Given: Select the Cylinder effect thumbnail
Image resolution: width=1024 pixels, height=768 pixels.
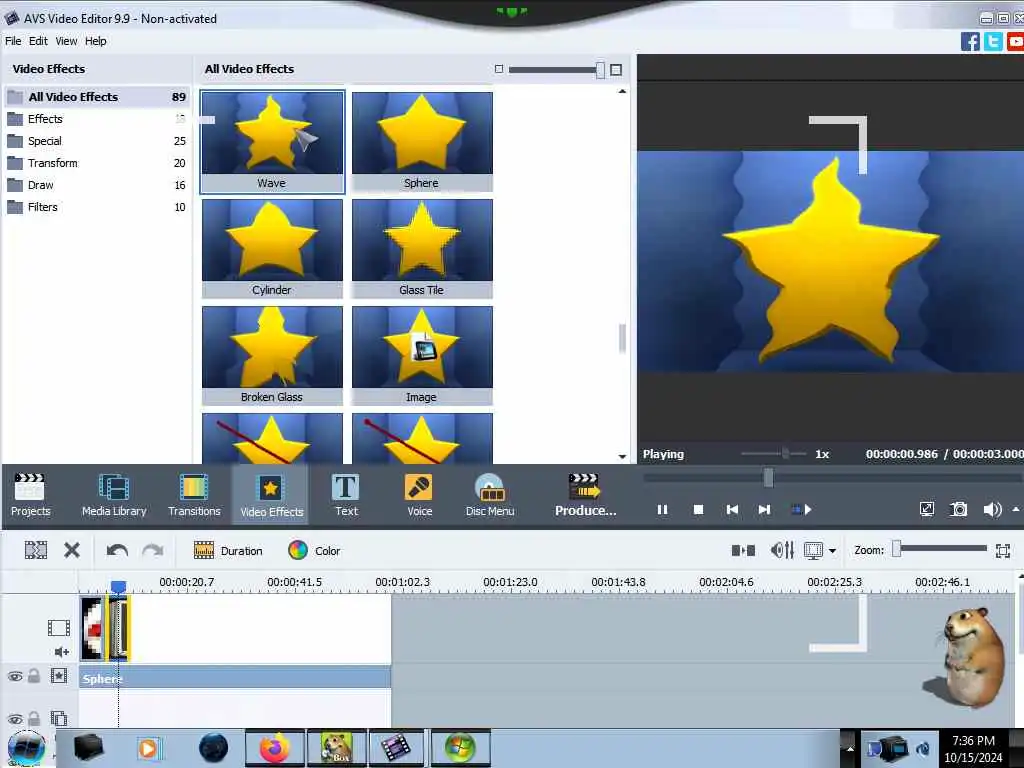Looking at the screenshot, I should coord(272,249).
